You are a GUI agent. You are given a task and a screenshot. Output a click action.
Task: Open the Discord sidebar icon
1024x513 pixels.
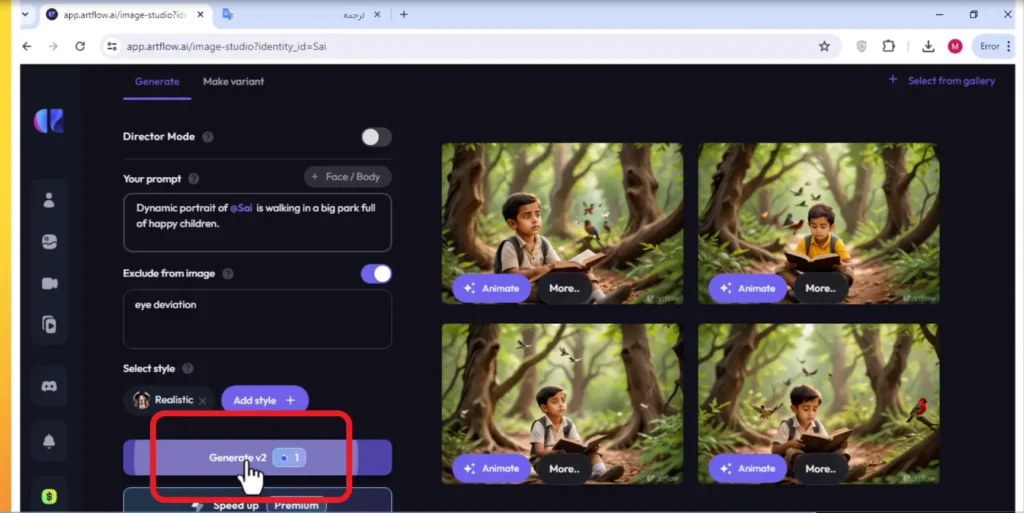[x=49, y=386]
